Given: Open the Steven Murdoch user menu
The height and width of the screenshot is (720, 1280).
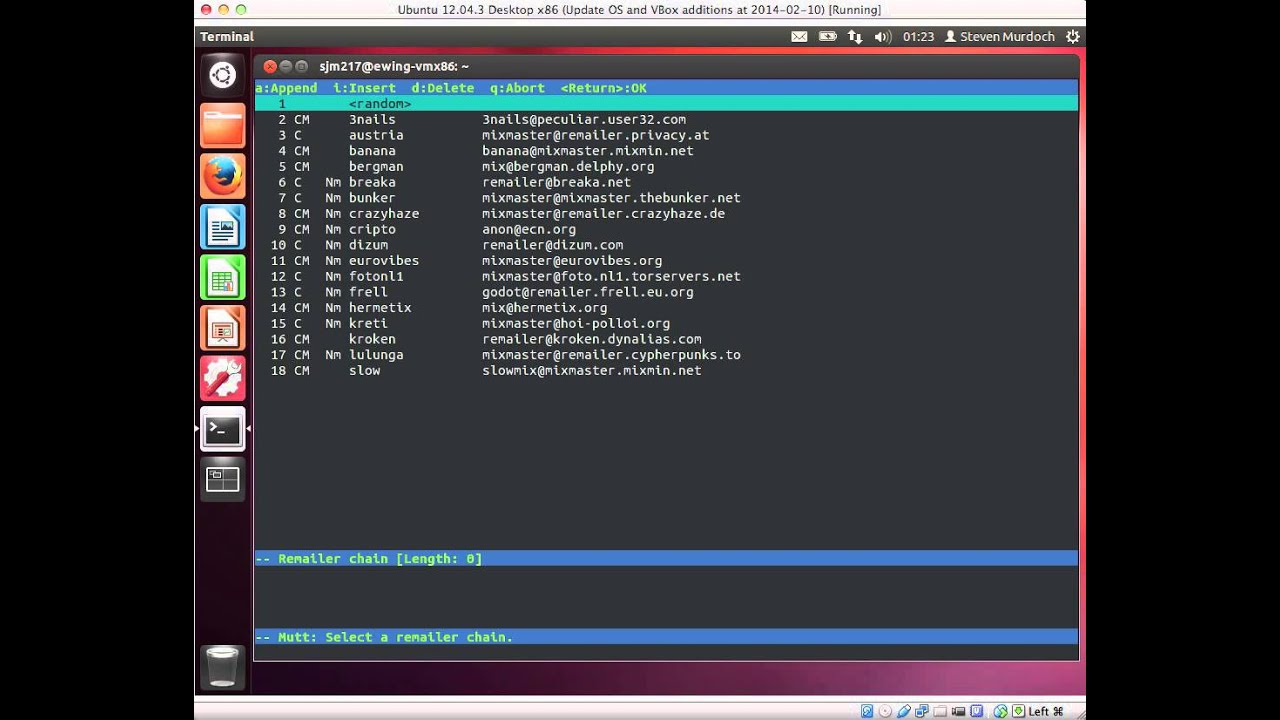Looking at the screenshot, I should click(x=999, y=36).
